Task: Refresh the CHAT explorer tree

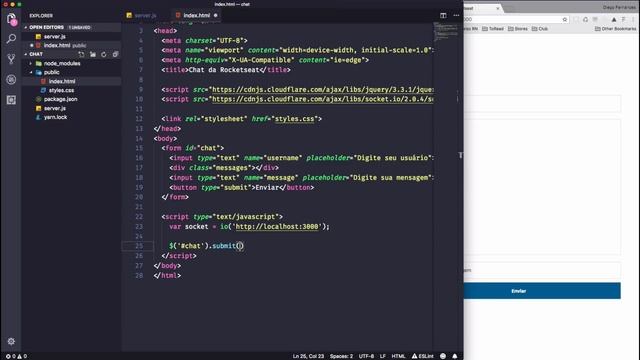Action: [x=104, y=54]
